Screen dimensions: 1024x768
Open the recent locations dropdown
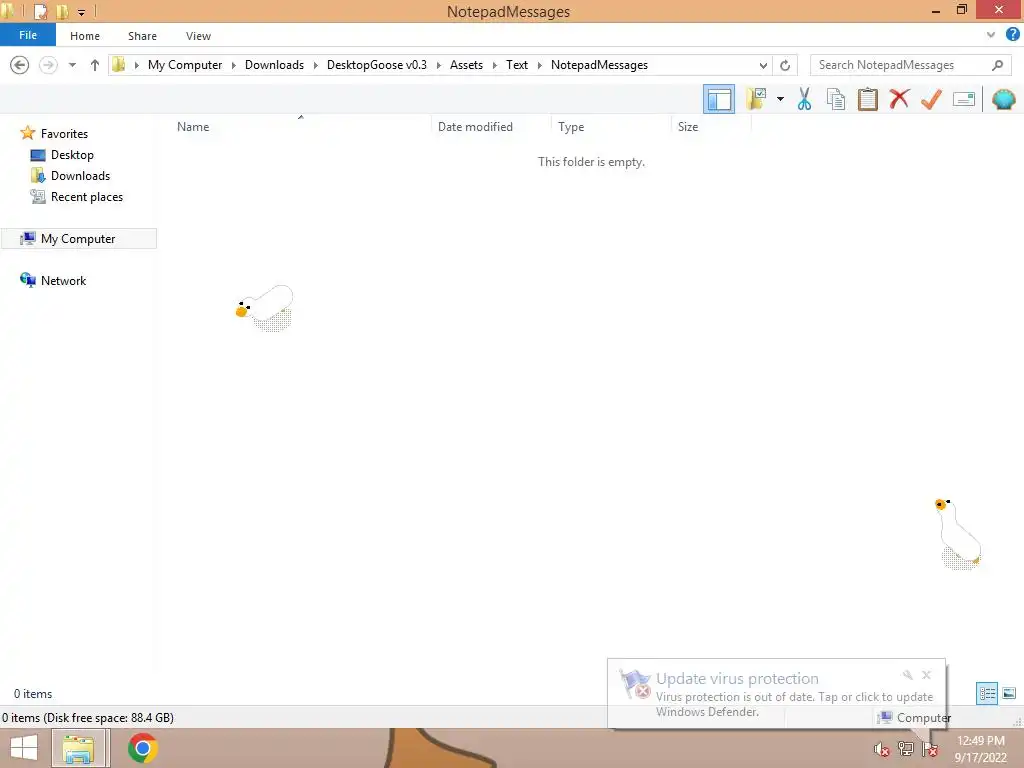click(x=72, y=65)
